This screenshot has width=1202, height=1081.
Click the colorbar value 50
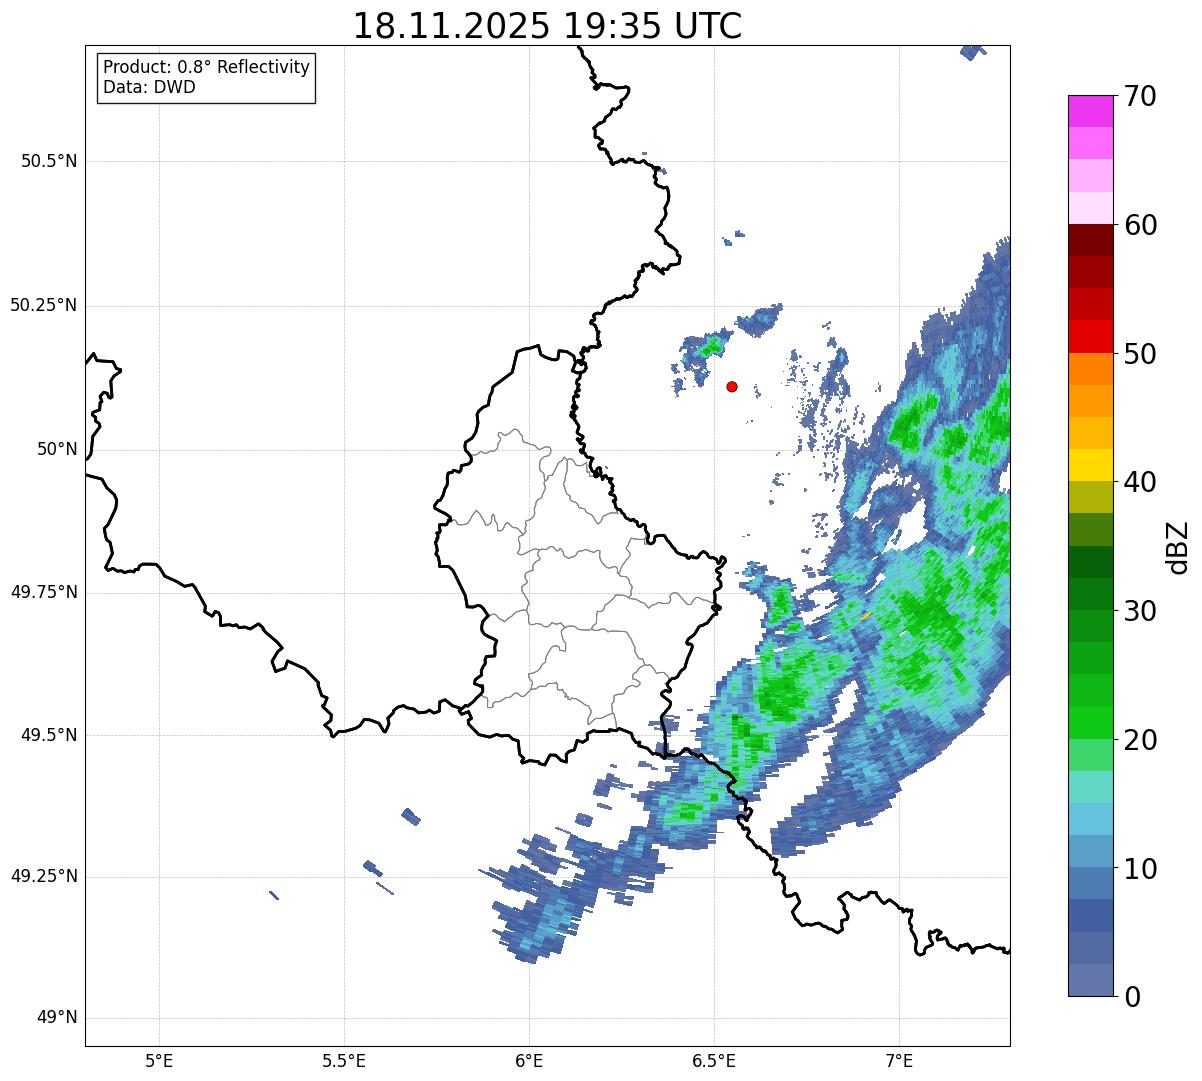[x=1140, y=354]
